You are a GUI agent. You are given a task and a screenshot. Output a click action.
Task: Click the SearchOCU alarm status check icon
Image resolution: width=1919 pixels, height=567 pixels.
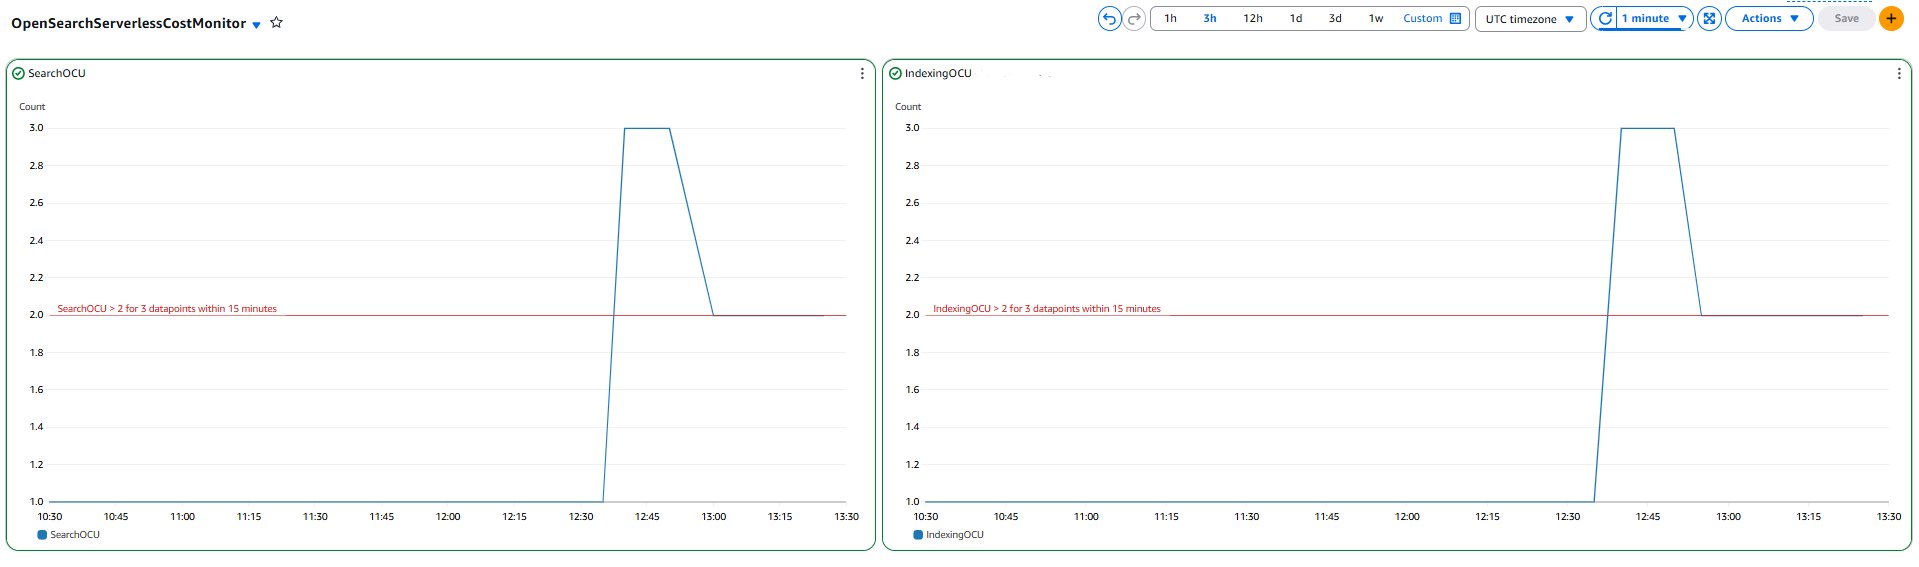pyautogui.click(x=18, y=73)
